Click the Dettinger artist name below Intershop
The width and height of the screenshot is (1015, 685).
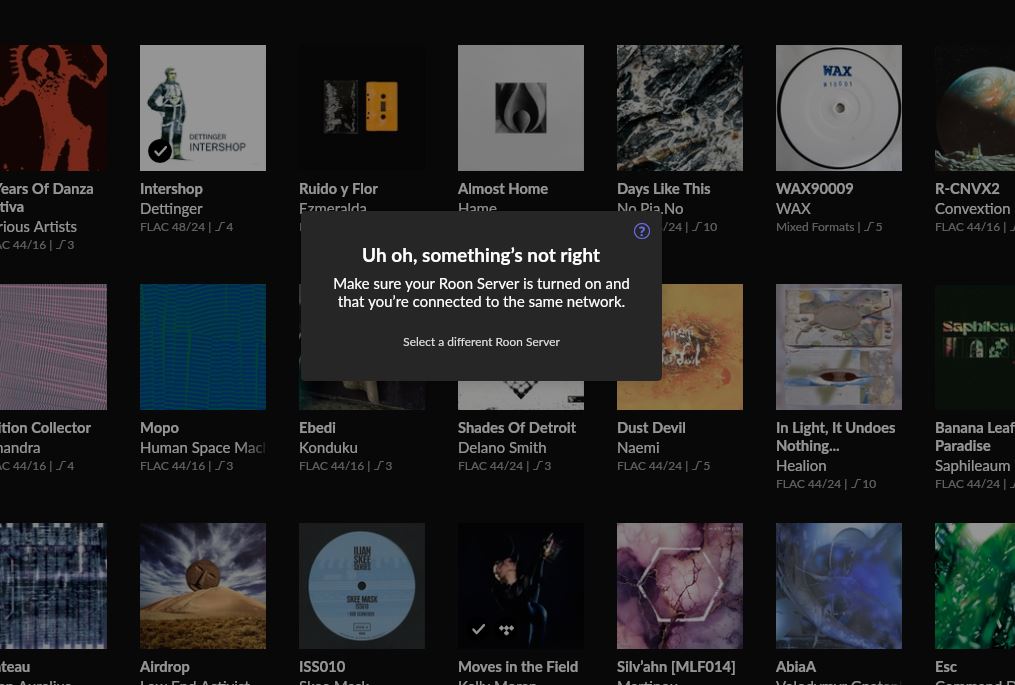click(172, 208)
